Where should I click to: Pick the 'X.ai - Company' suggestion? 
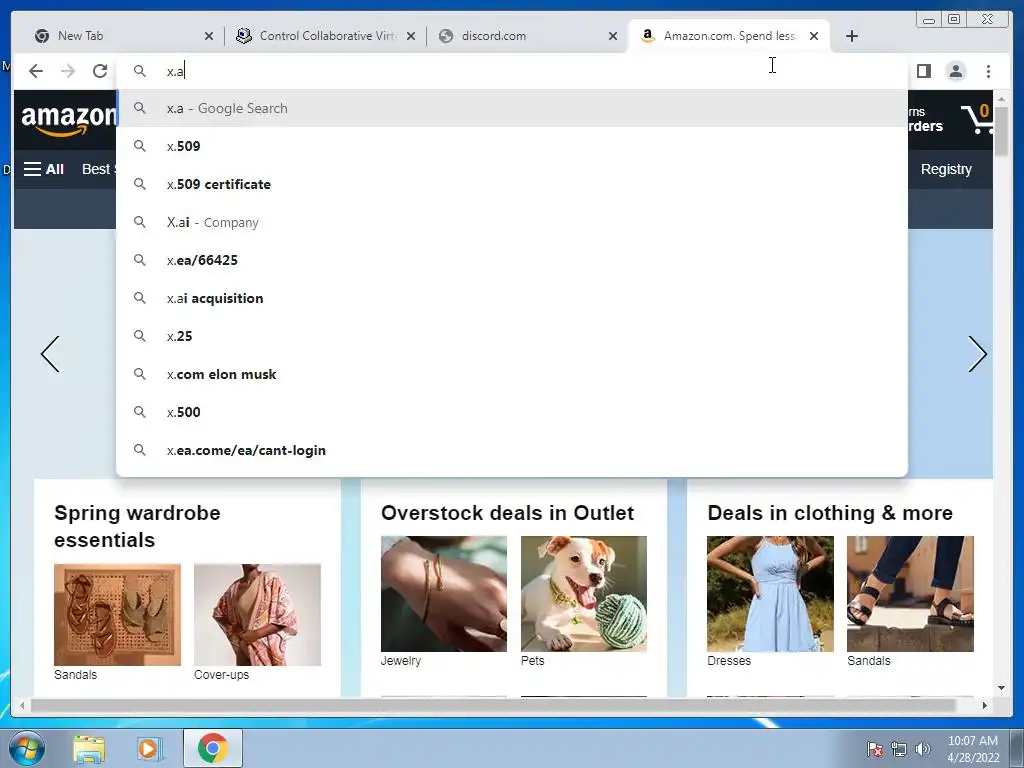(512, 222)
